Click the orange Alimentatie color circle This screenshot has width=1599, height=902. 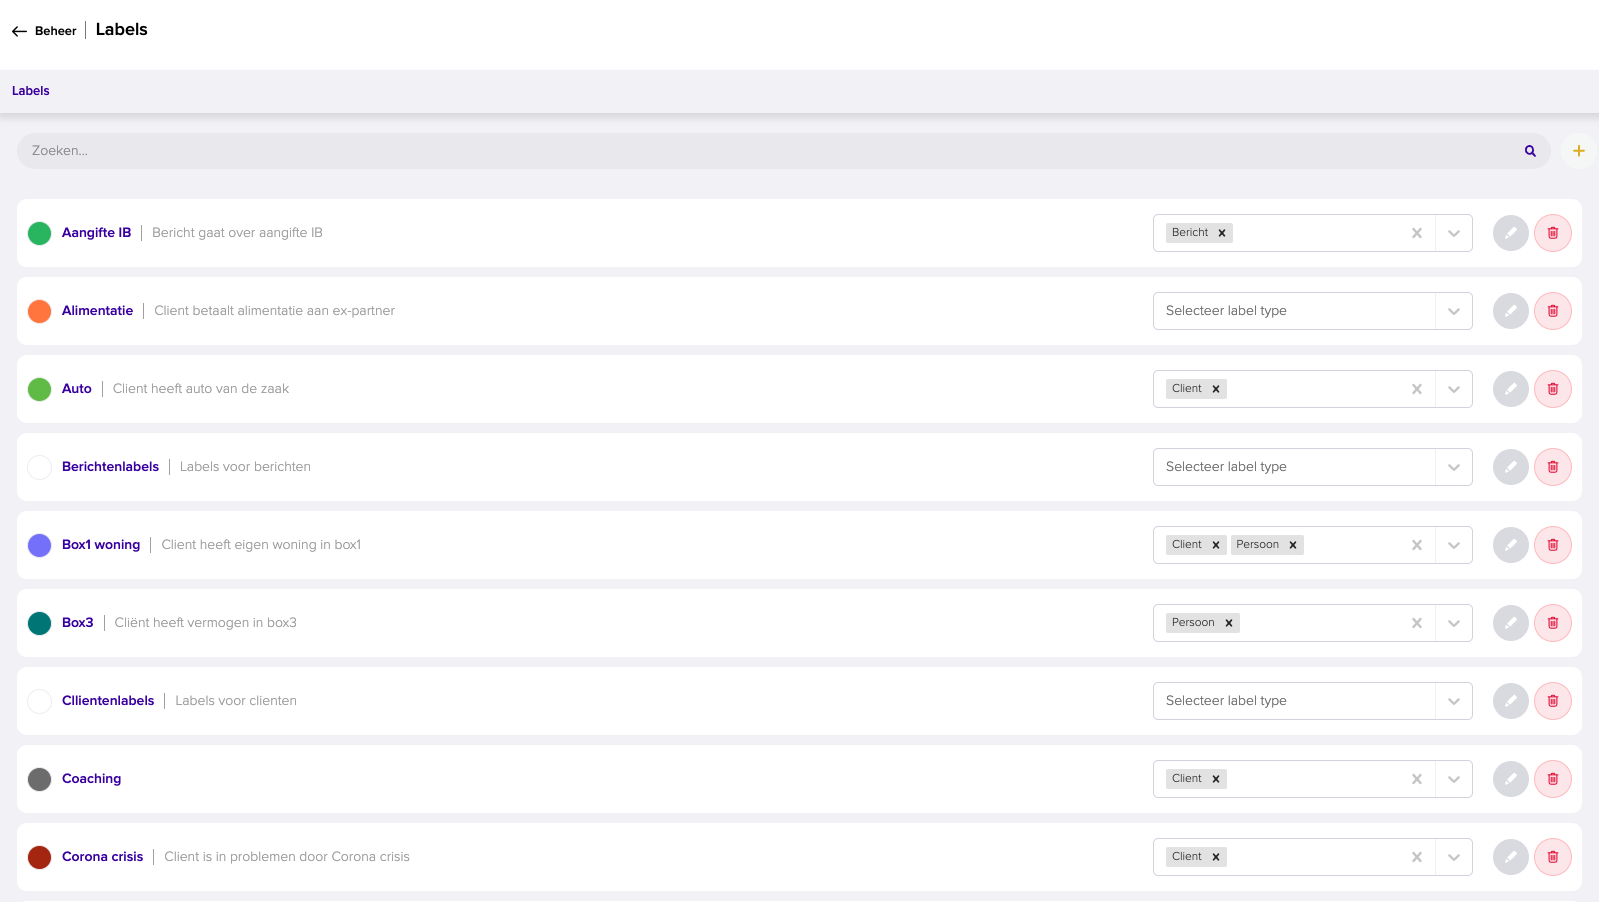40,311
